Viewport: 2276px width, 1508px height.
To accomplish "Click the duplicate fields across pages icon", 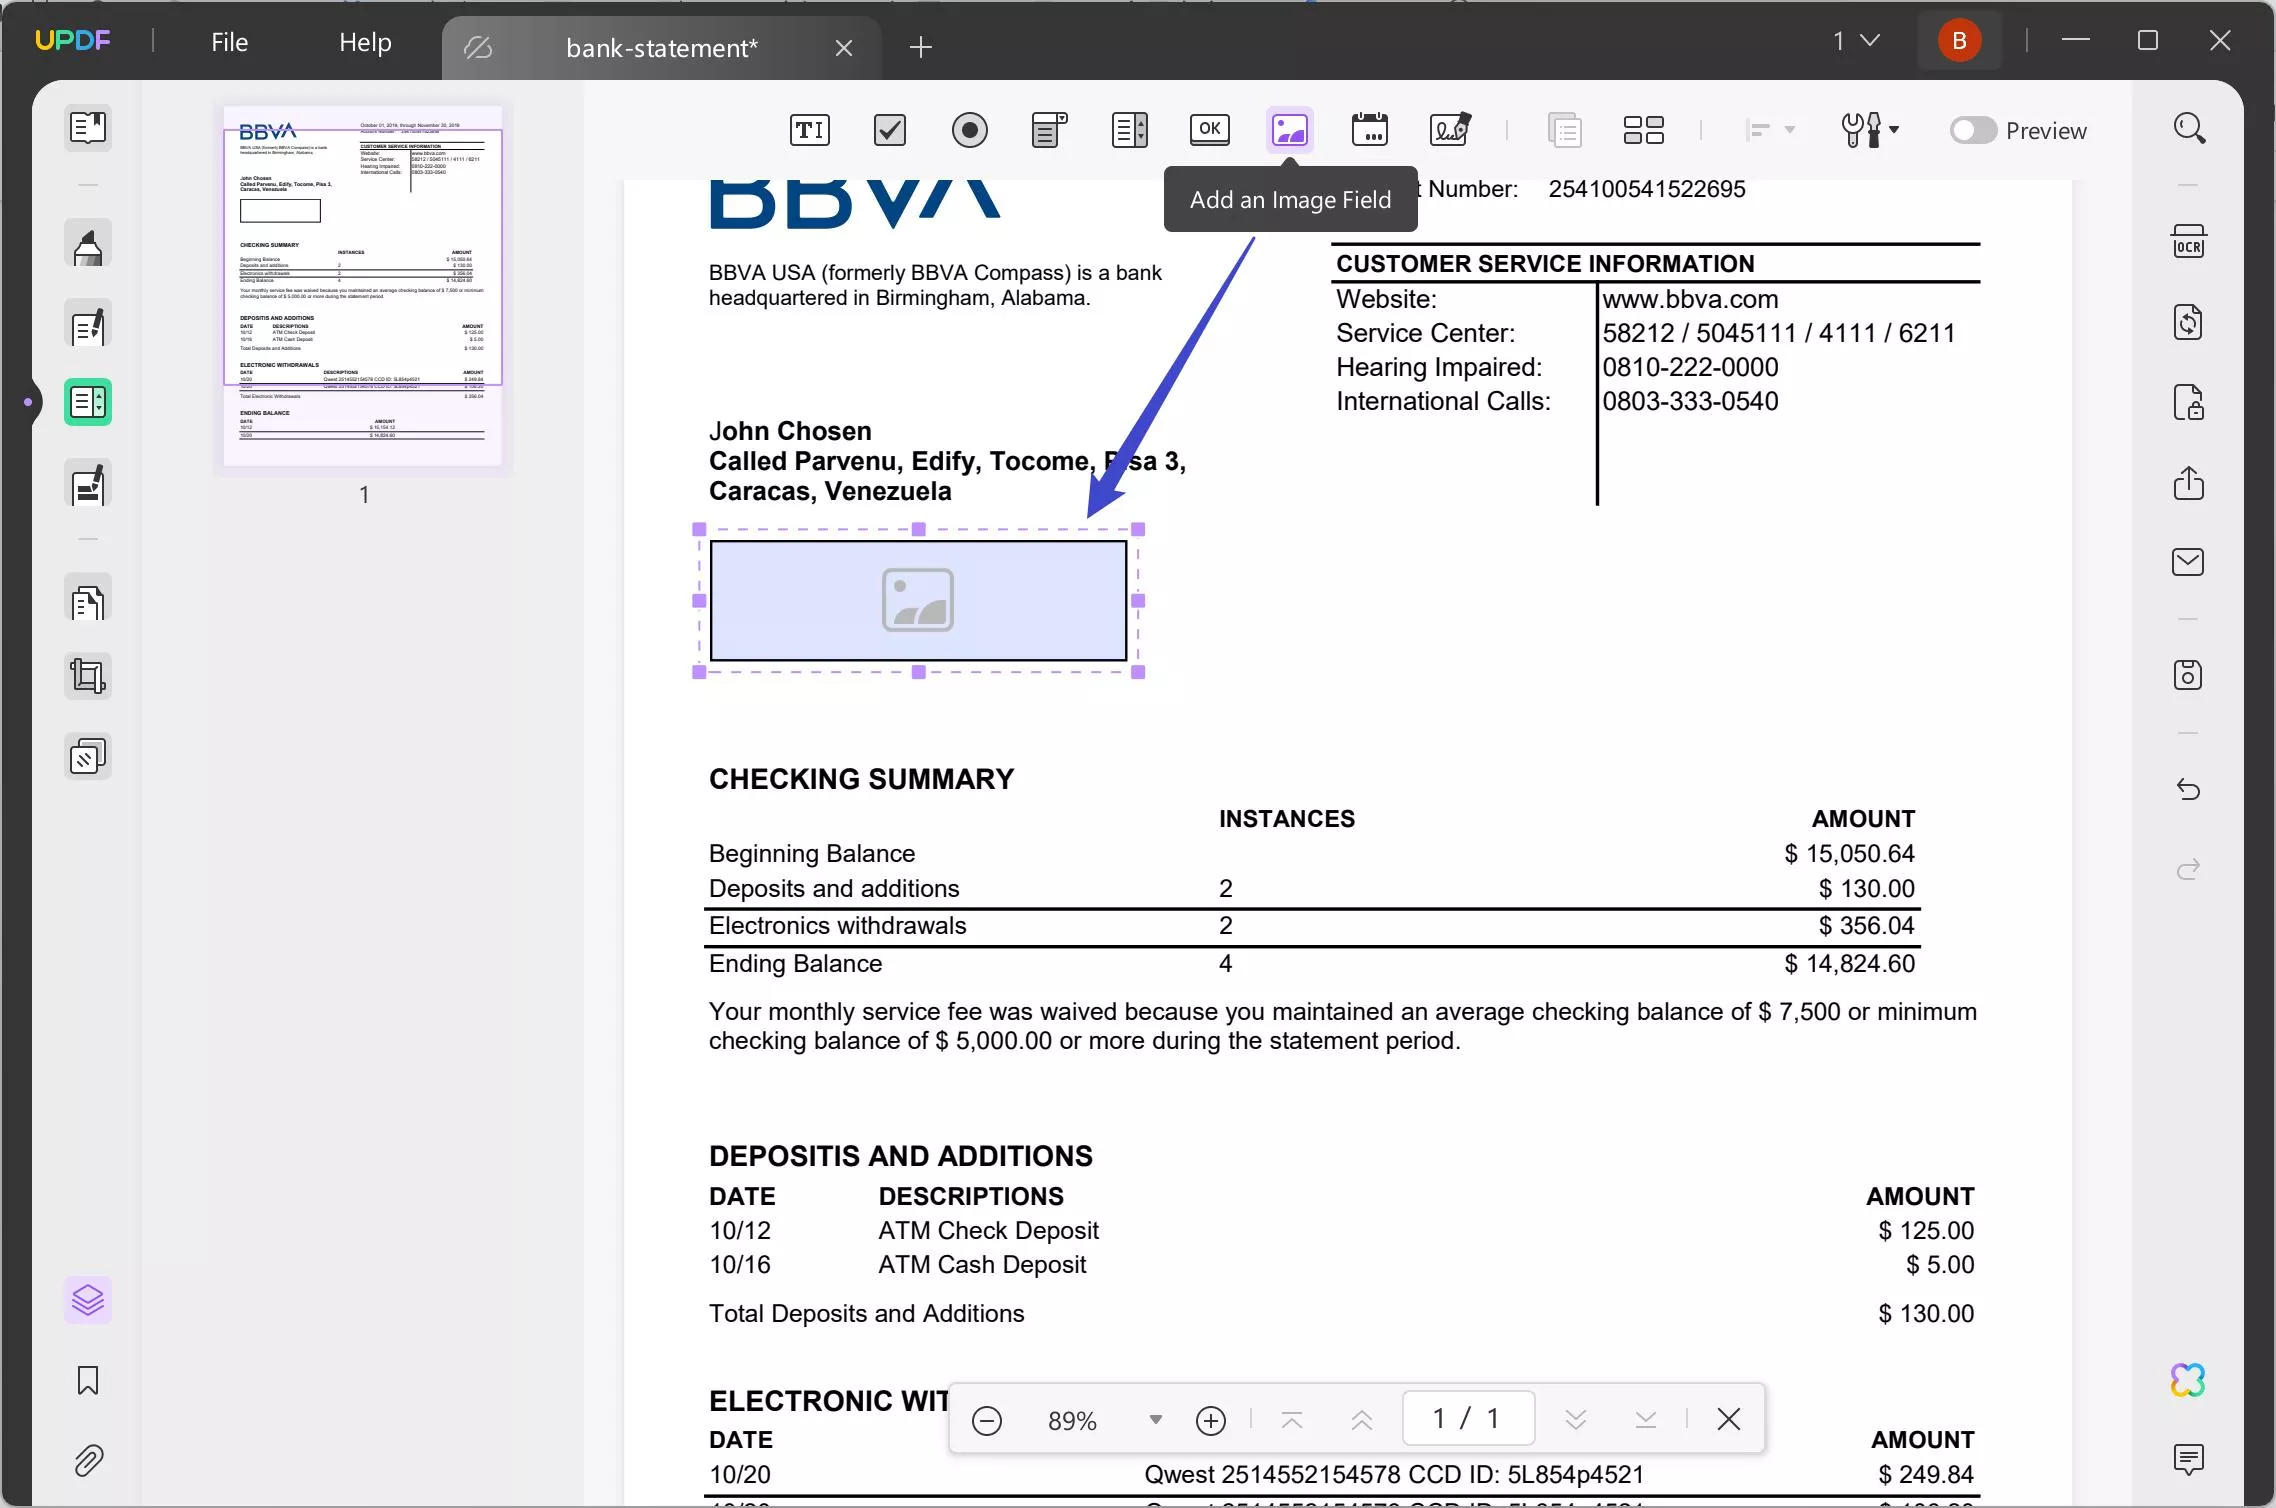I will (x=1564, y=130).
